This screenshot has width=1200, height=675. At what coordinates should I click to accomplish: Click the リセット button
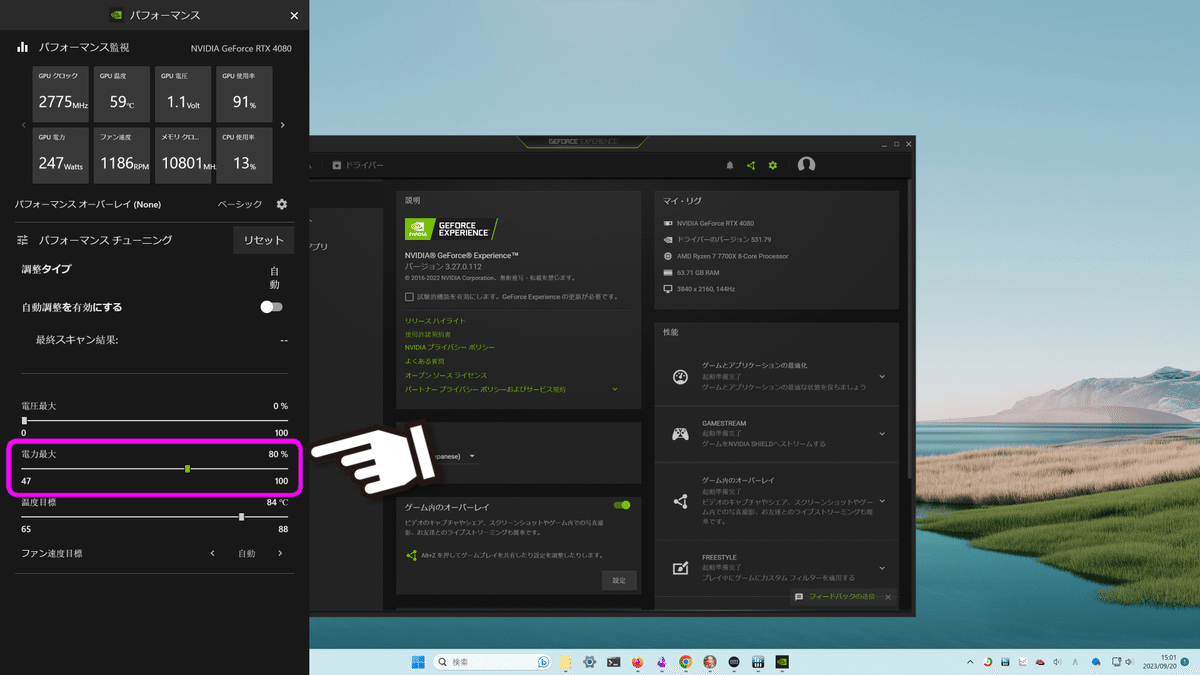pyautogui.click(x=264, y=240)
